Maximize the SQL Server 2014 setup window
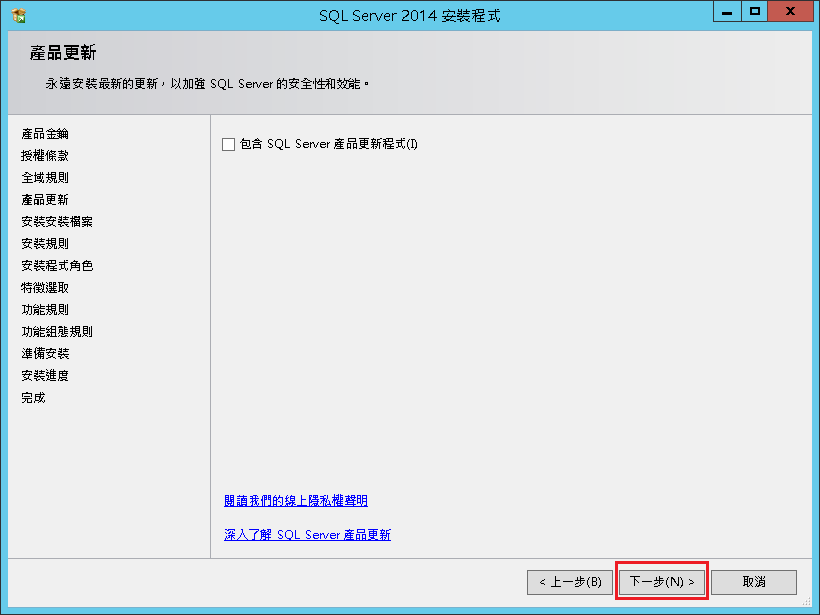Screen dimensions: 820x615 (754, 12)
